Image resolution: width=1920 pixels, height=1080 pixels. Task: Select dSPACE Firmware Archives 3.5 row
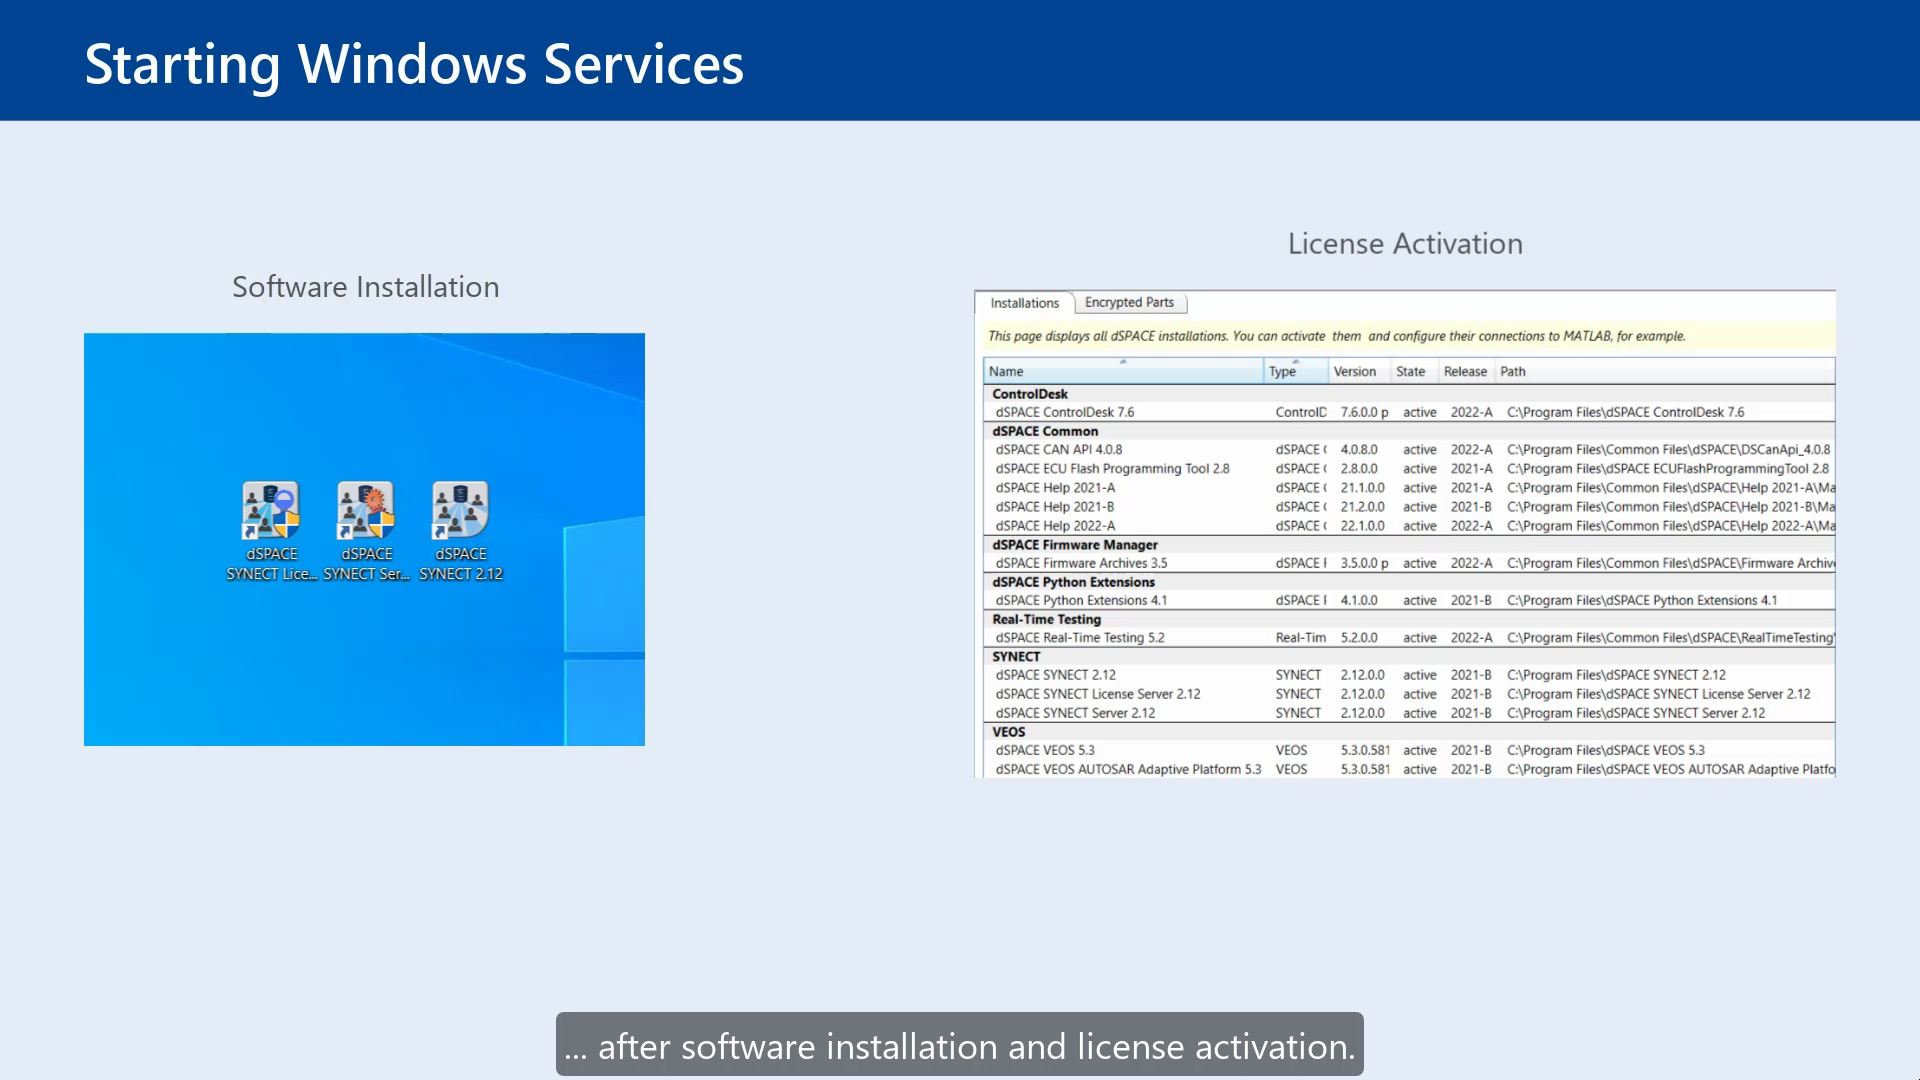1409,563
